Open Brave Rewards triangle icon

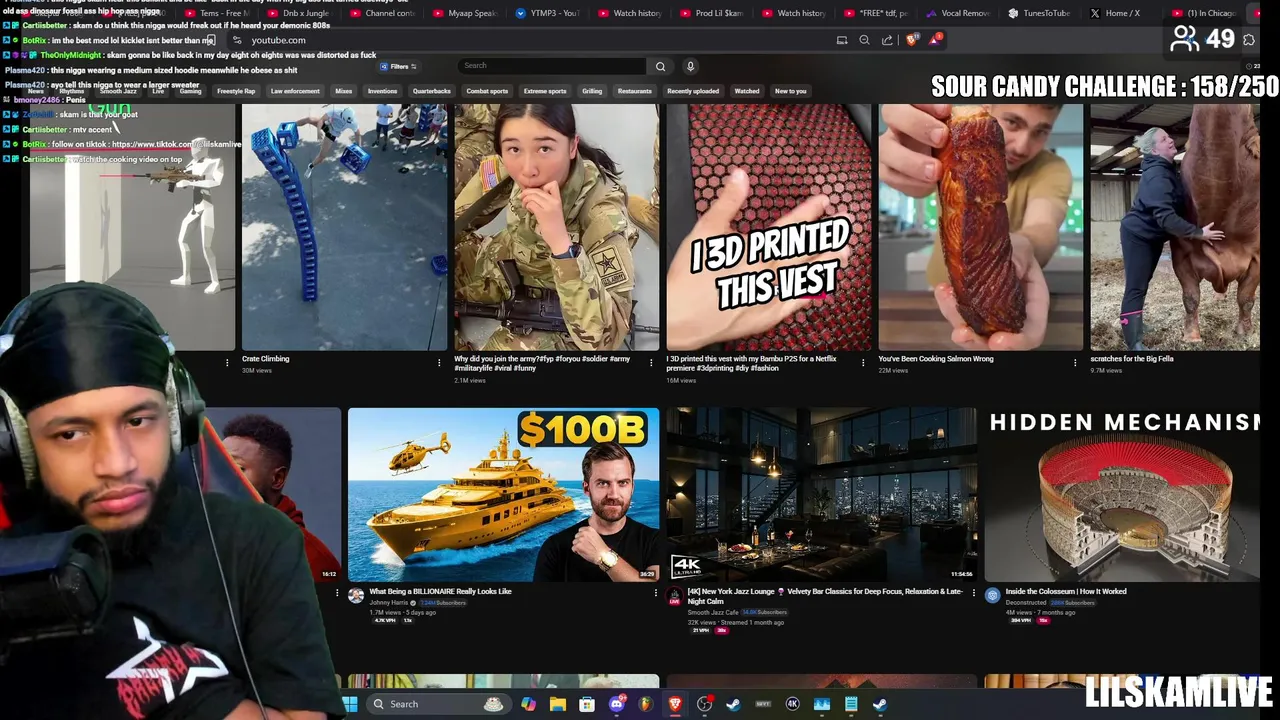(x=934, y=40)
